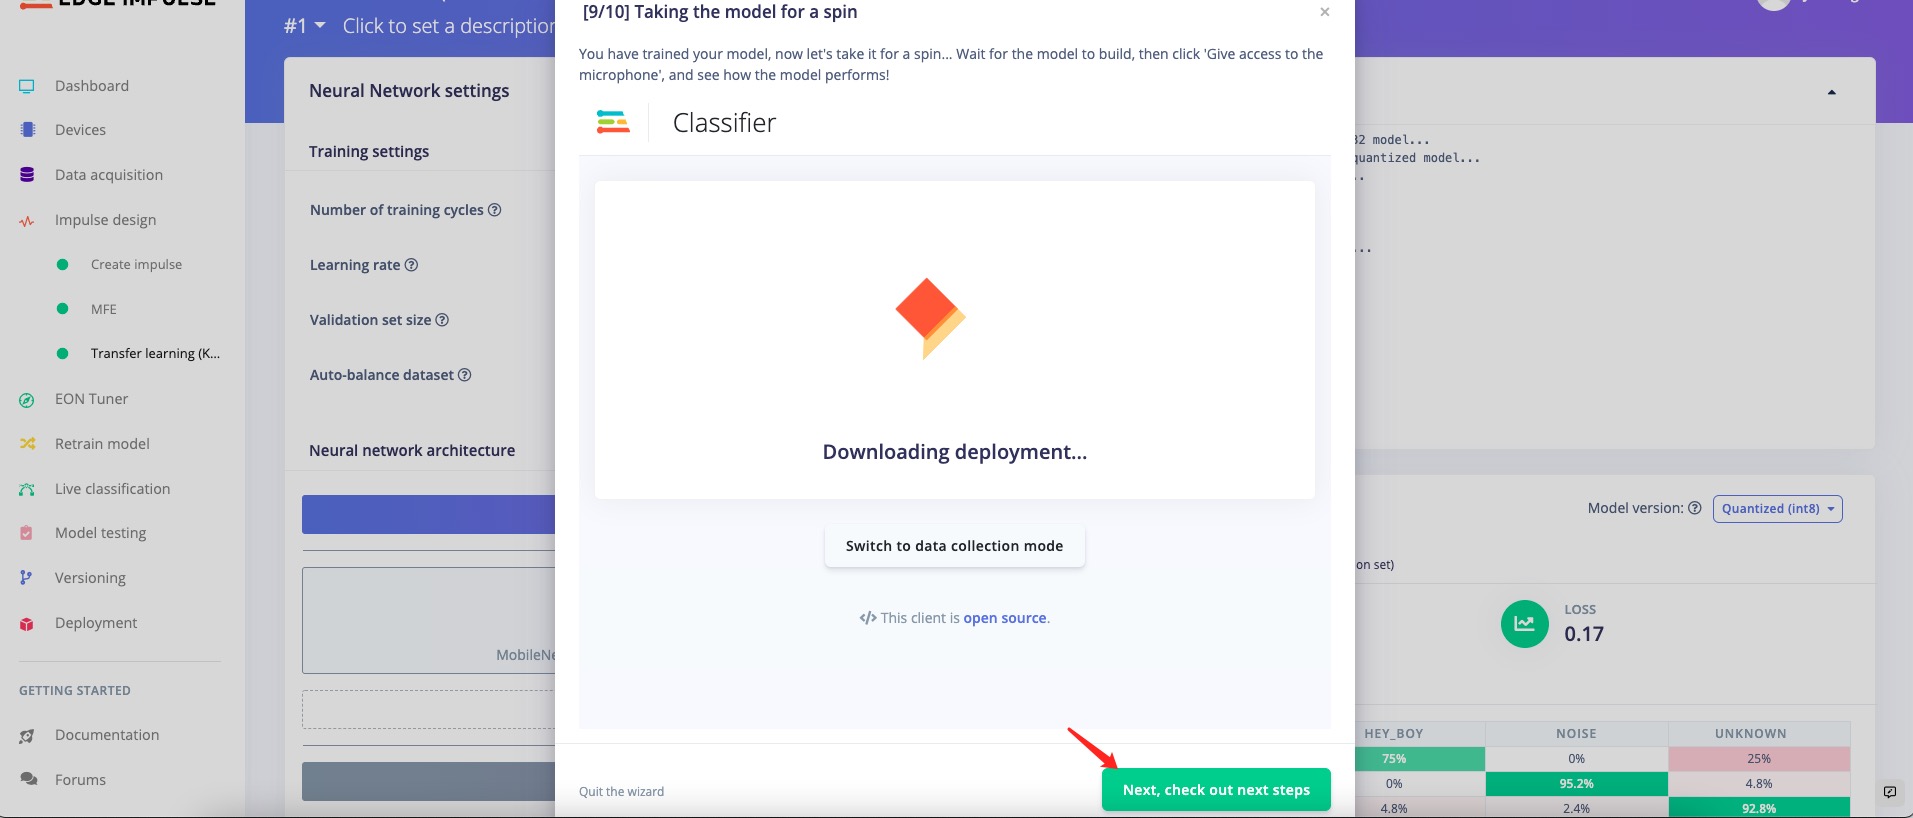The image size is (1913, 818).
Task: Click Switch to data collection mode button
Action: [x=954, y=546]
